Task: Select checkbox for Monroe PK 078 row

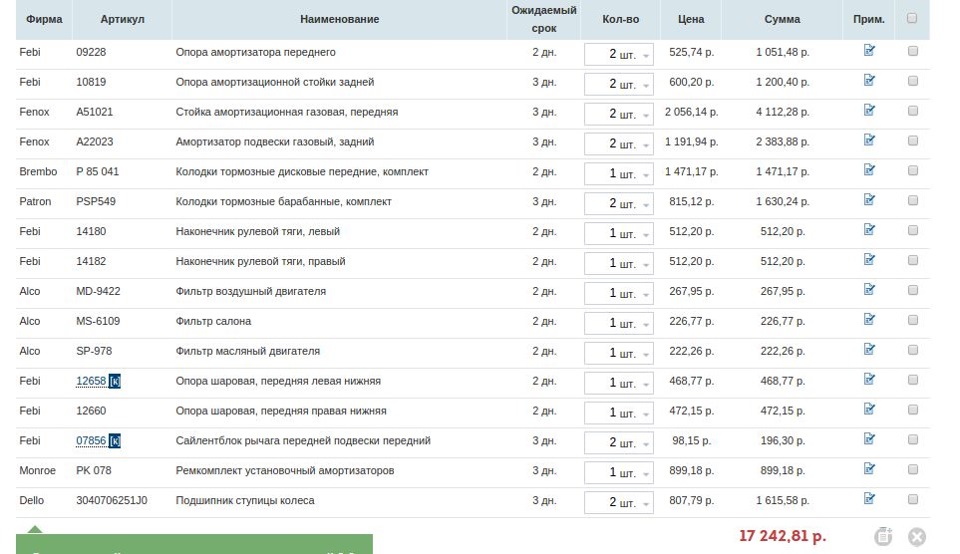Action: pyautogui.click(x=912, y=470)
